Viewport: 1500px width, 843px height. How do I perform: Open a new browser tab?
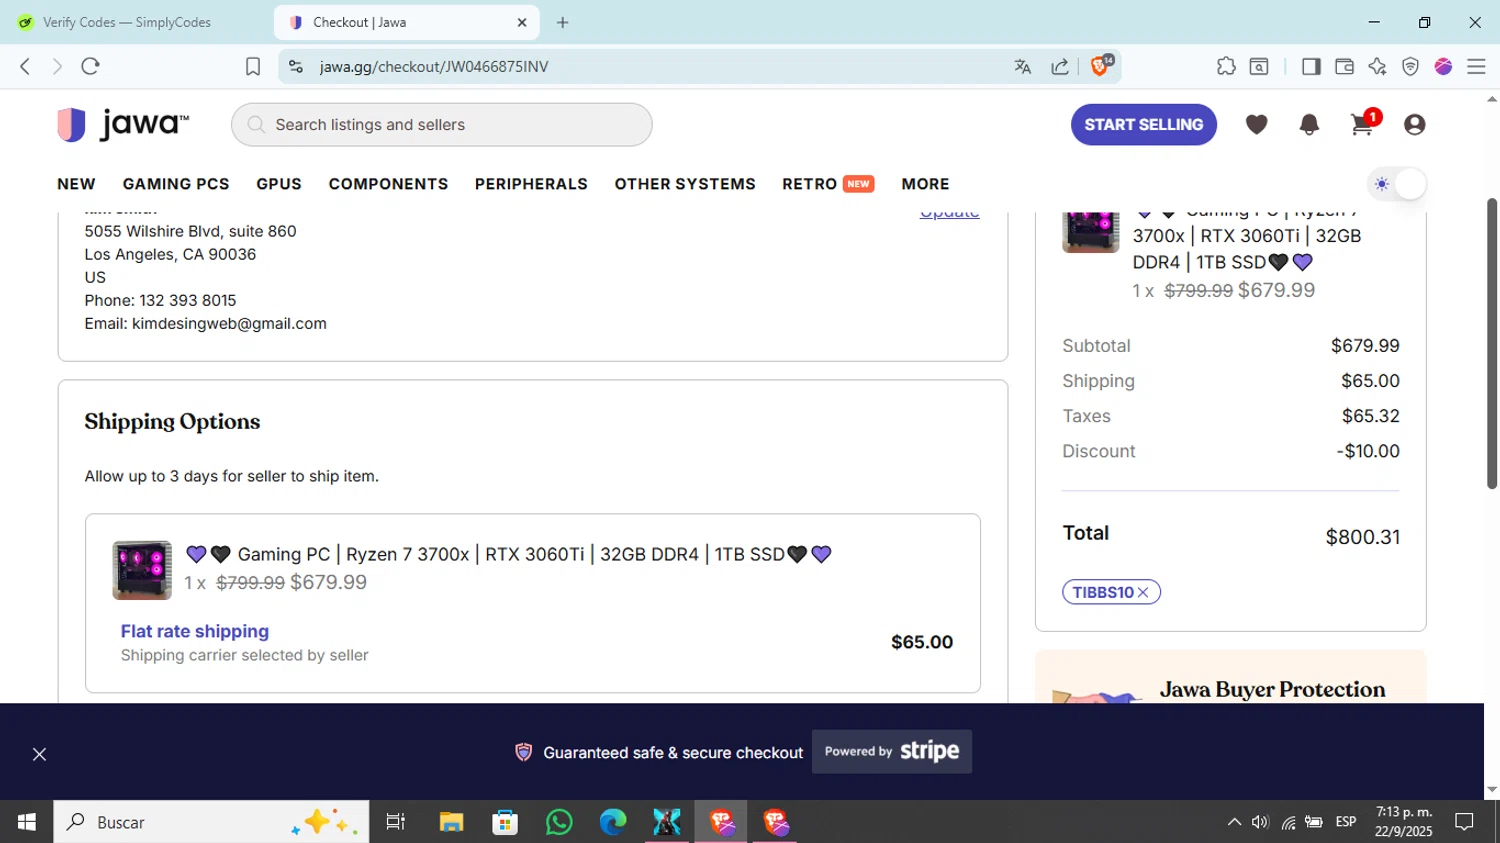pos(563,22)
